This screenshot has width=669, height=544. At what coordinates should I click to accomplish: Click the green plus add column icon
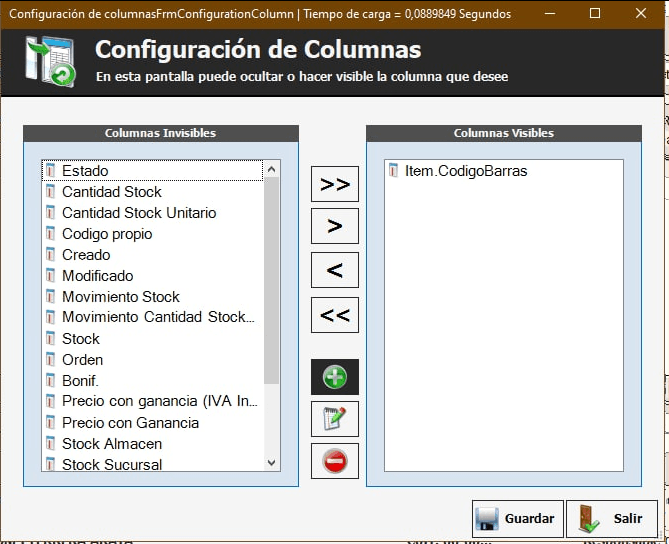(334, 377)
